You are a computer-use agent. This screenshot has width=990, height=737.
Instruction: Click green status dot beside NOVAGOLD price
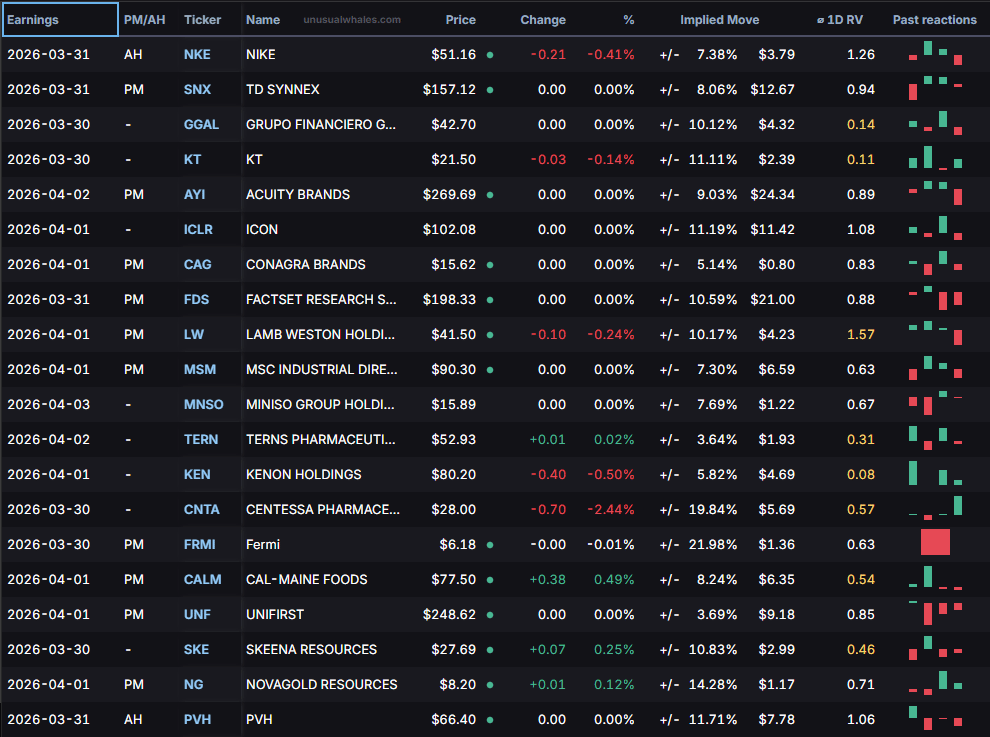(x=490, y=685)
